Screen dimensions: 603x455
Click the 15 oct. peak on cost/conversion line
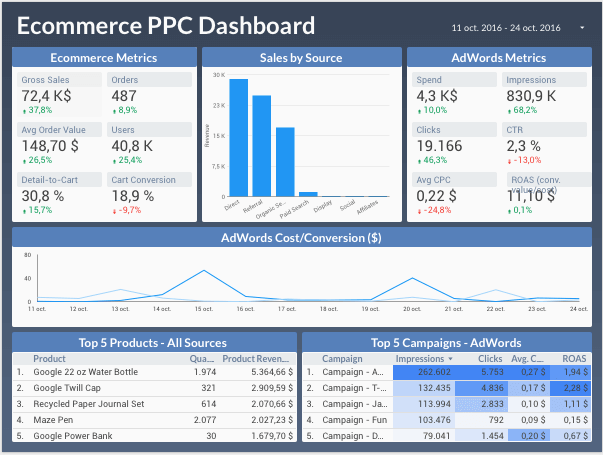pyautogui.click(x=204, y=270)
